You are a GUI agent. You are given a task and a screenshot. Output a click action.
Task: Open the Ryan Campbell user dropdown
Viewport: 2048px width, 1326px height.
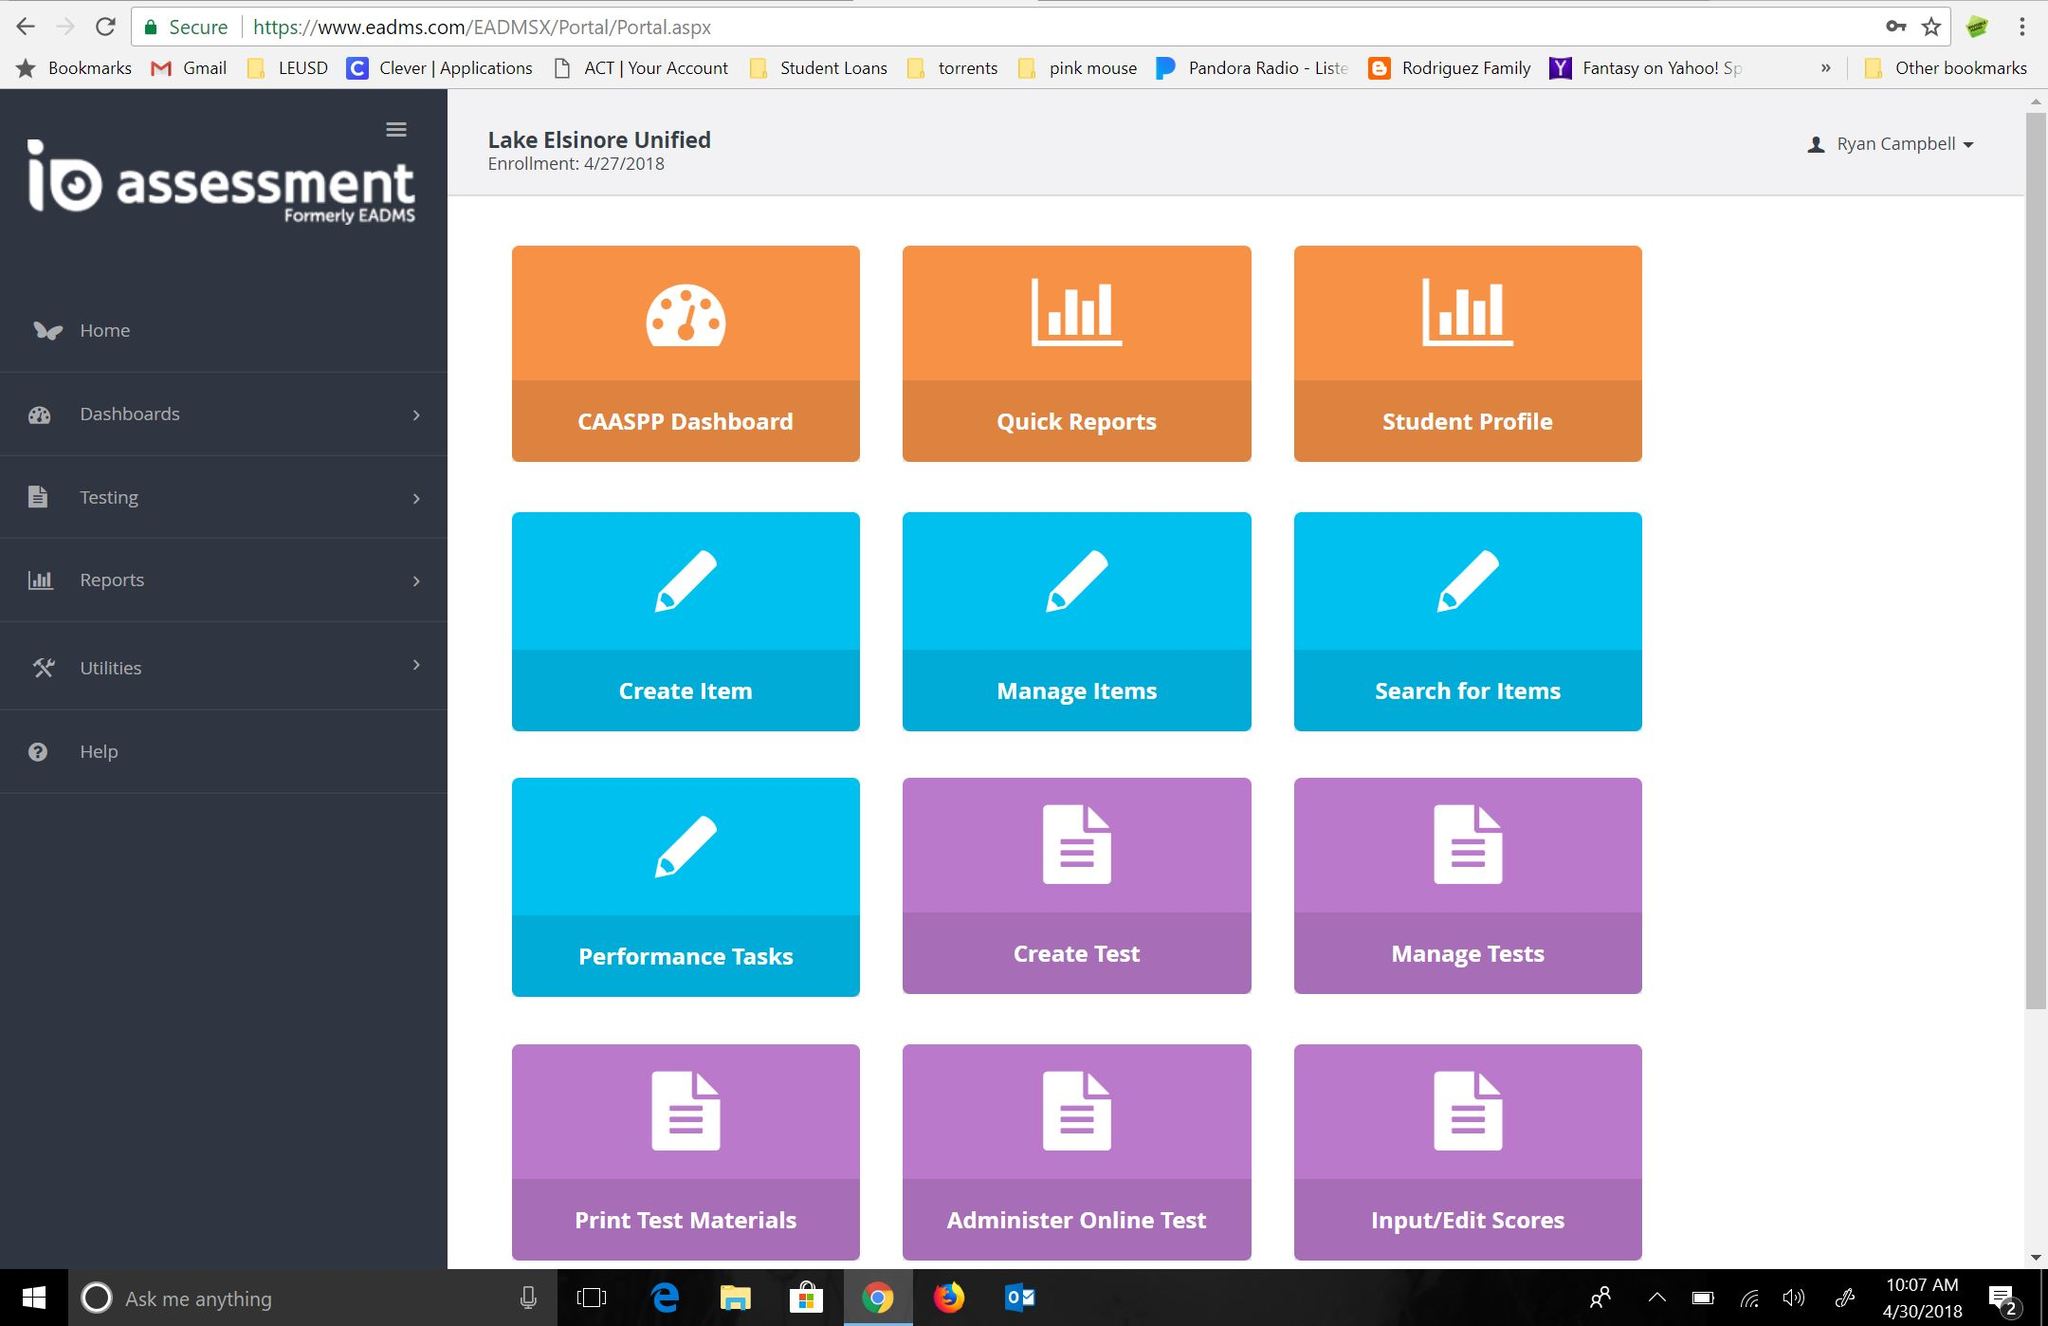coord(1895,144)
